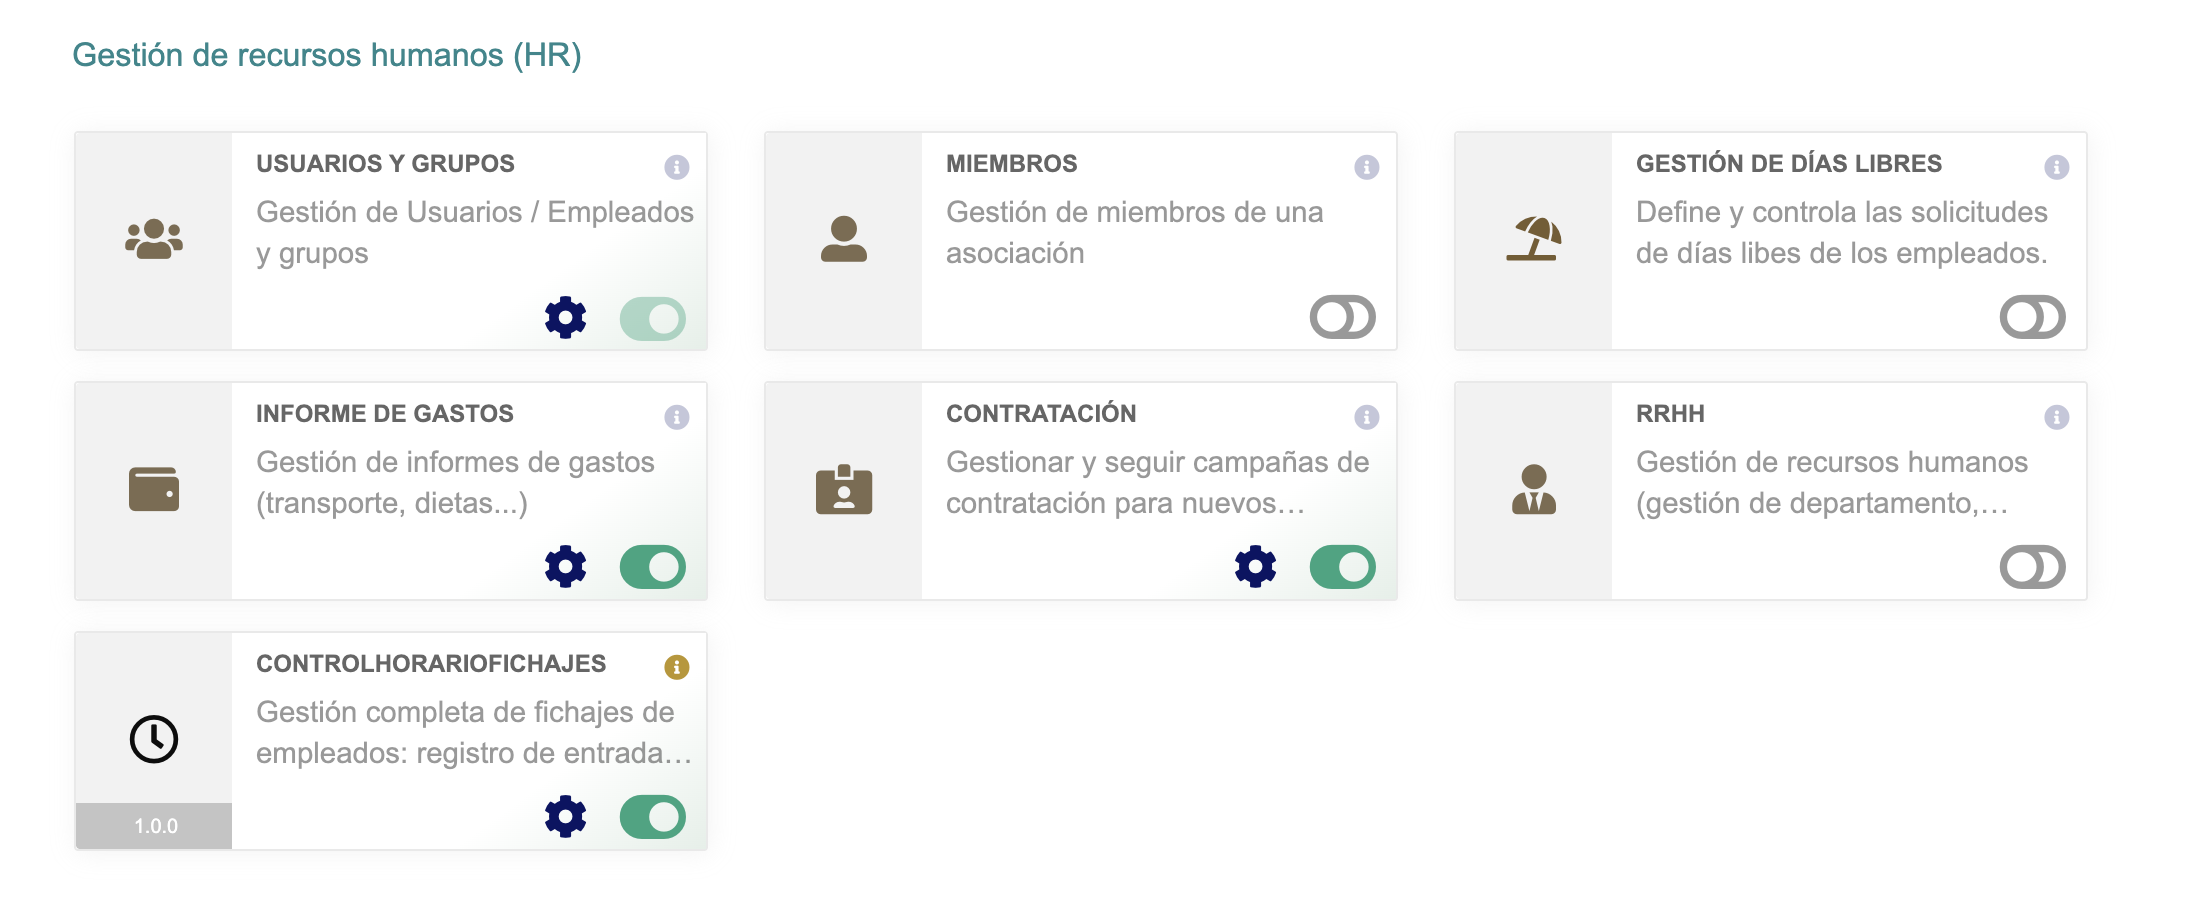The image size is (2206, 908).
Task: Disable the Informe de Gastos module
Action: click(652, 567)
